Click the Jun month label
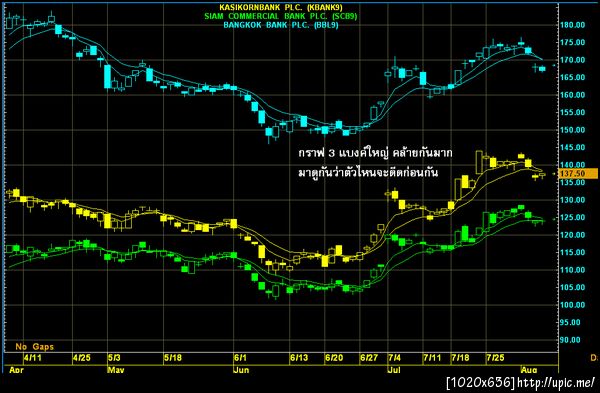Screen dimensions: 600x393 tap(241, 370)
